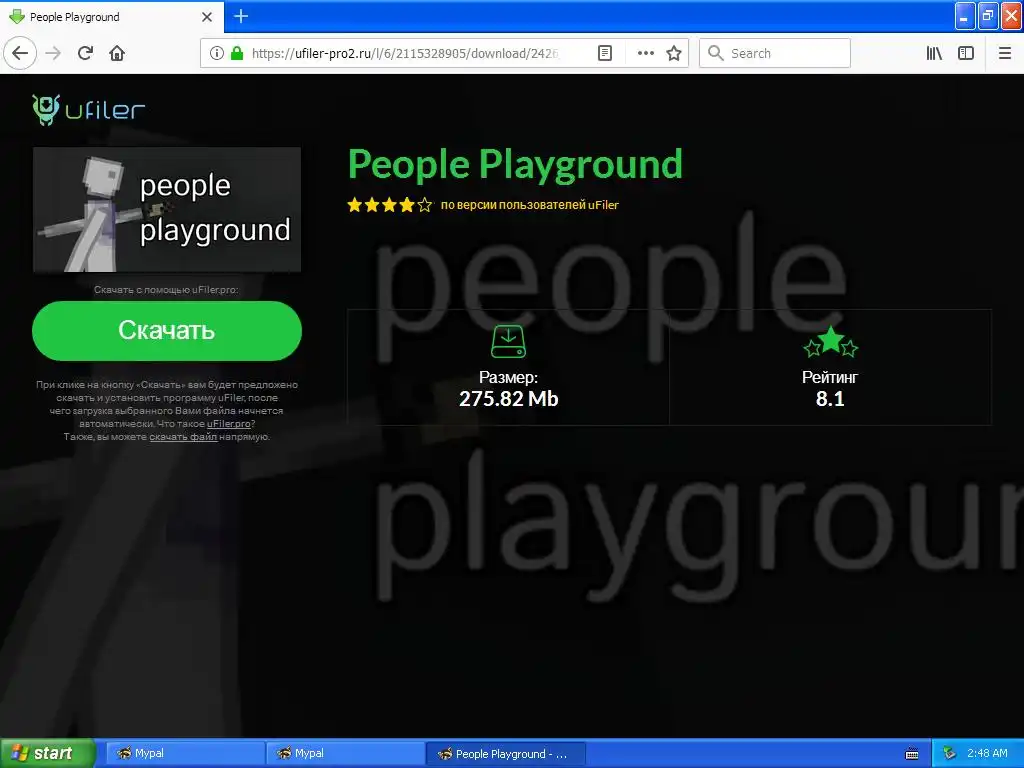The width and height of the screenshot is (1024, 768).
Task: Open a new tab with plus button
Action: (x=241, y=16)
